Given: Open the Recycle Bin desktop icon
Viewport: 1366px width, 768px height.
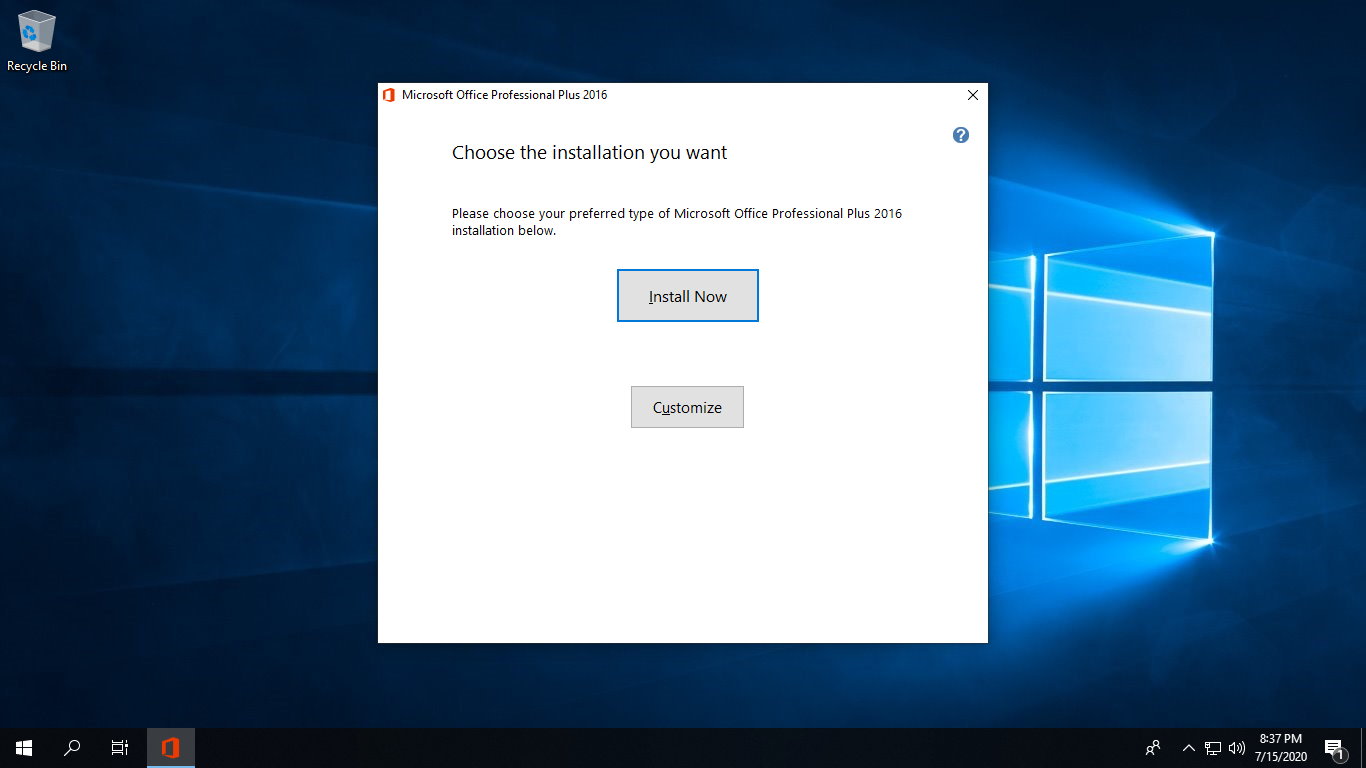Looking at the screenshot, I should pyautogui.click(x=37, y=41).
